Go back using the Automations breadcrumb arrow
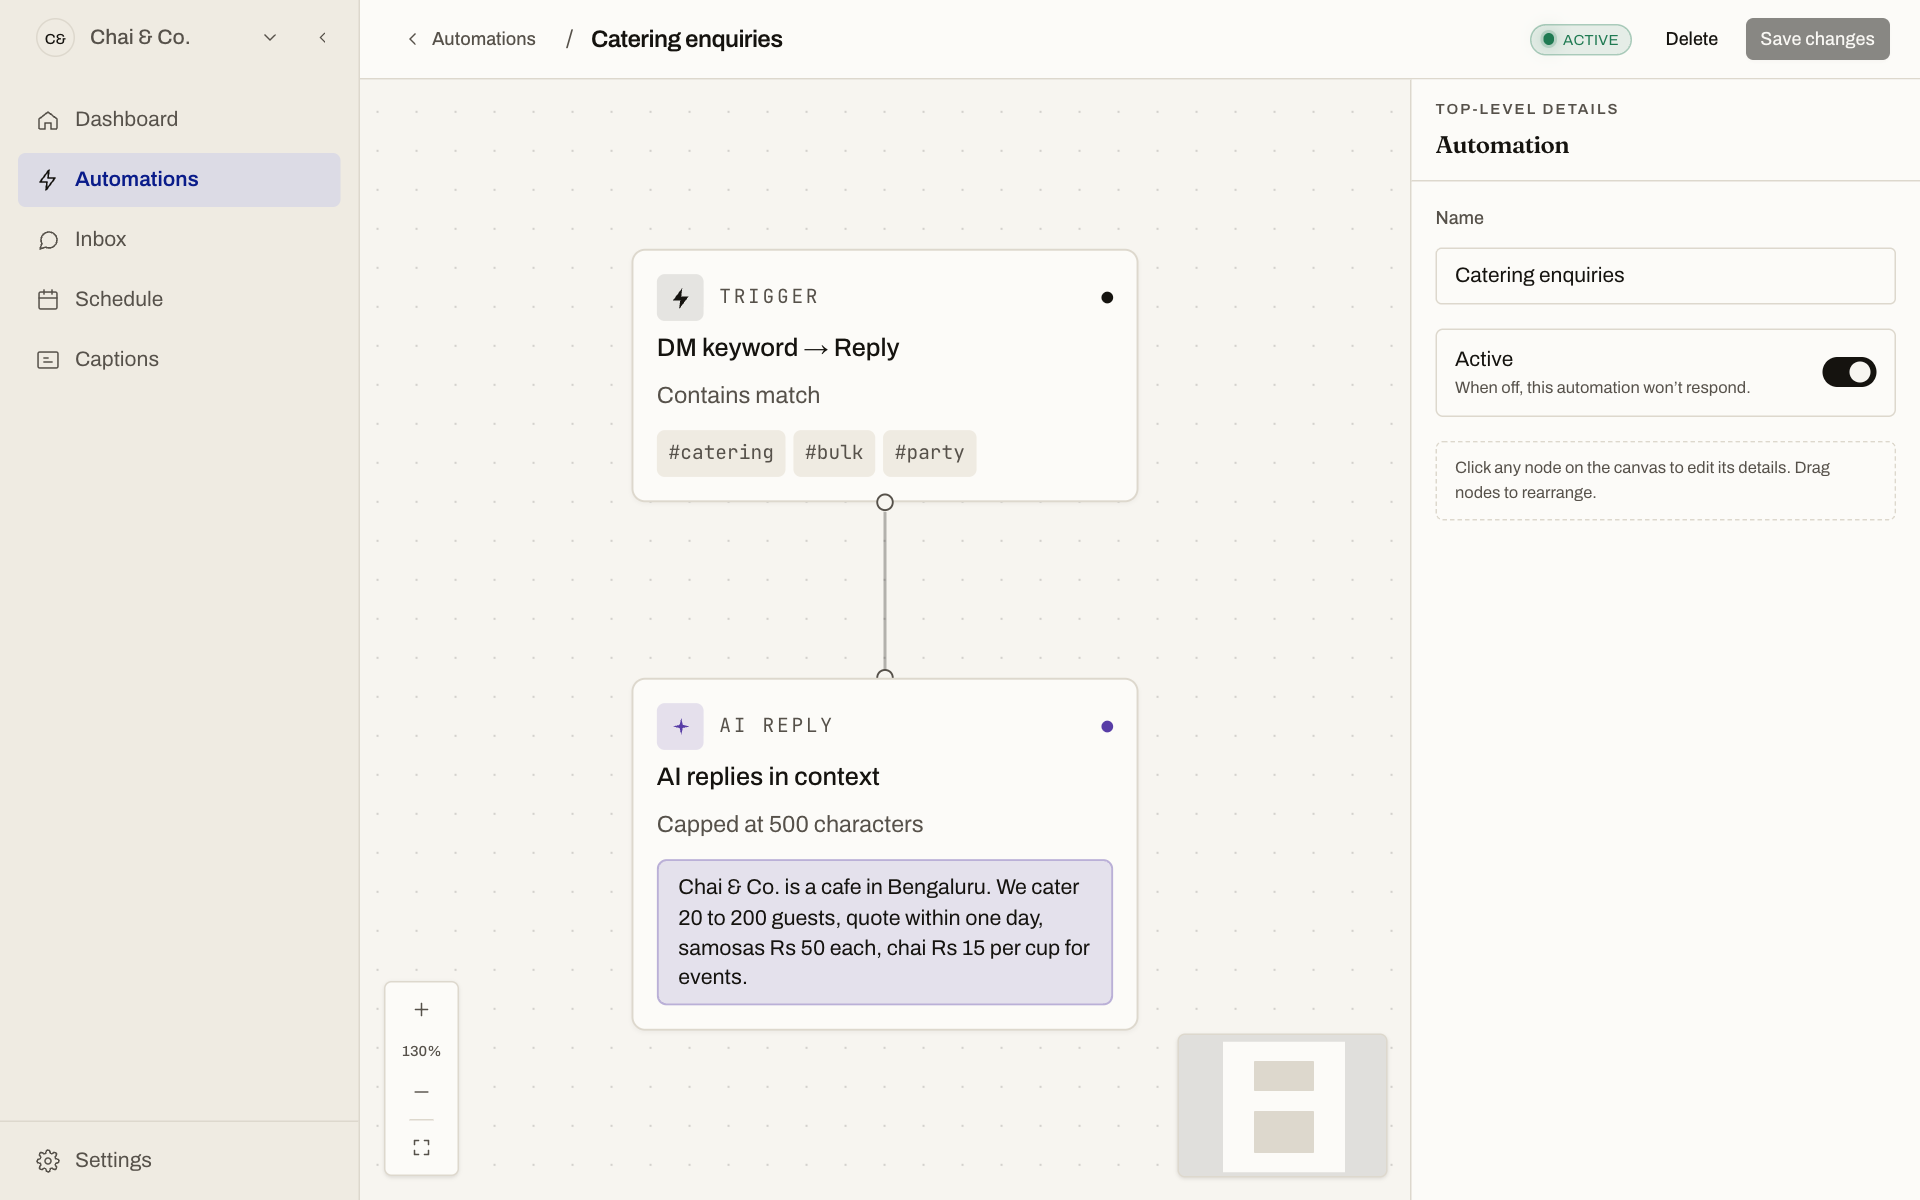This screenshot has width=1920, height=1200. click(412, 39)
